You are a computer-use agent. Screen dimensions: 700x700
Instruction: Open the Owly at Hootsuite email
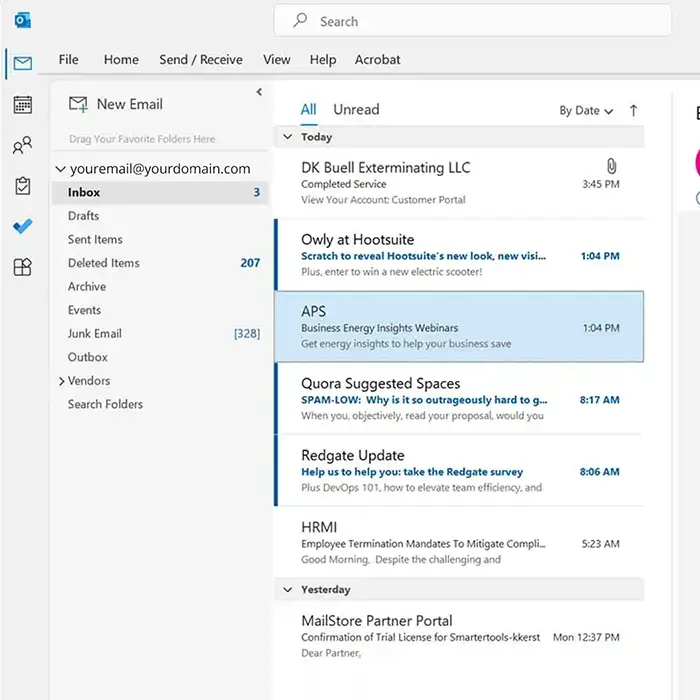point(459,255)
